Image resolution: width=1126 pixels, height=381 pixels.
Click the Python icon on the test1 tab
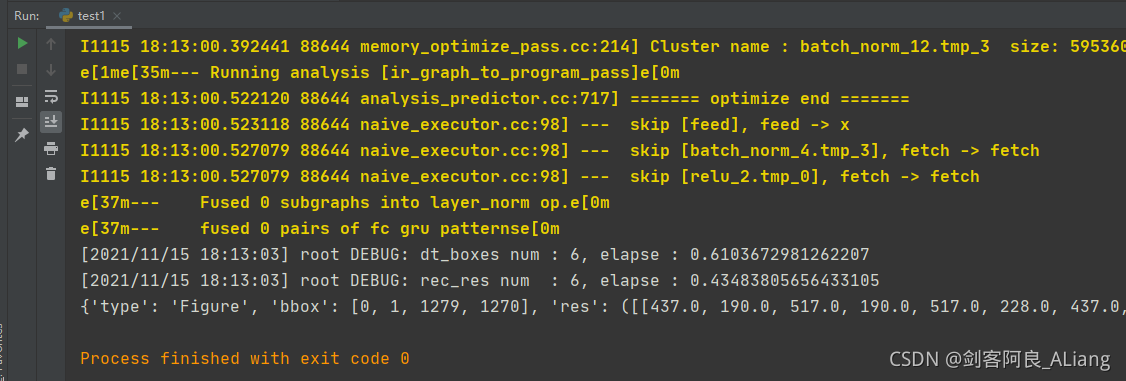click(66, 15)
